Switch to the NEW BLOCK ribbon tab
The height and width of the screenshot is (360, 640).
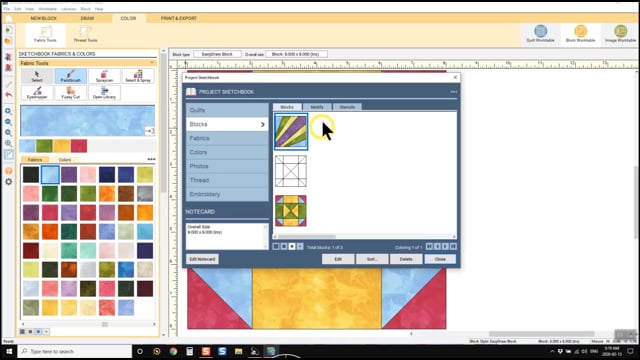point(44,18)
